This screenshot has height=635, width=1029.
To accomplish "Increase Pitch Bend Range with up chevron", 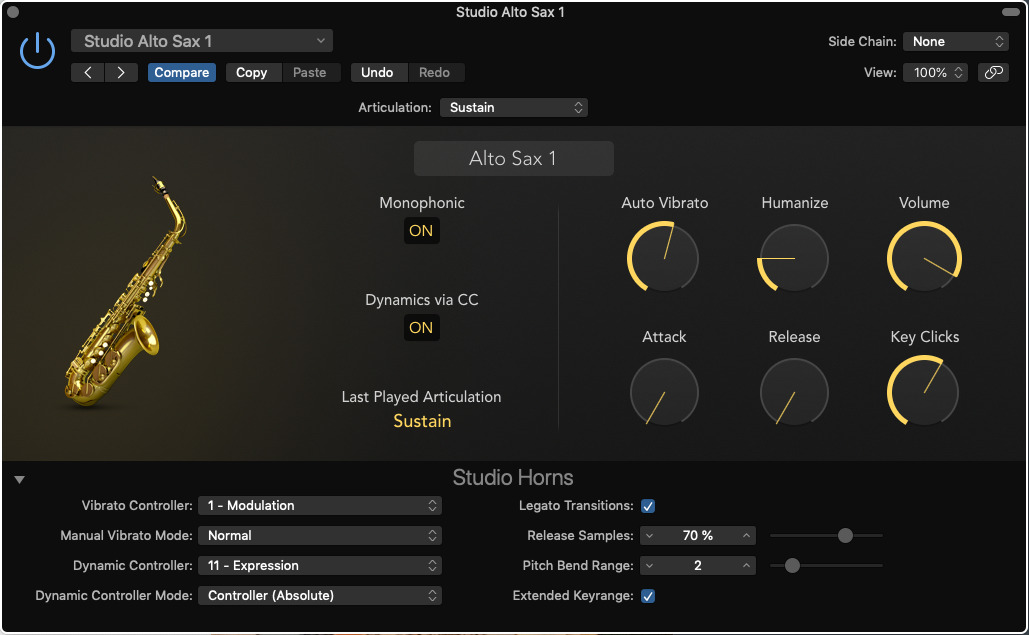I will coord(746,565).
